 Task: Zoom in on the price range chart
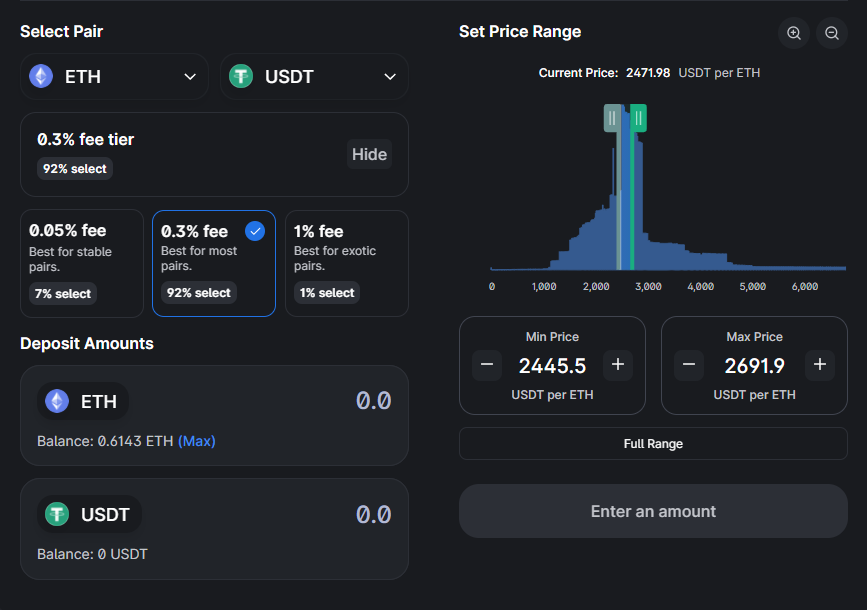tap(794, 33)
